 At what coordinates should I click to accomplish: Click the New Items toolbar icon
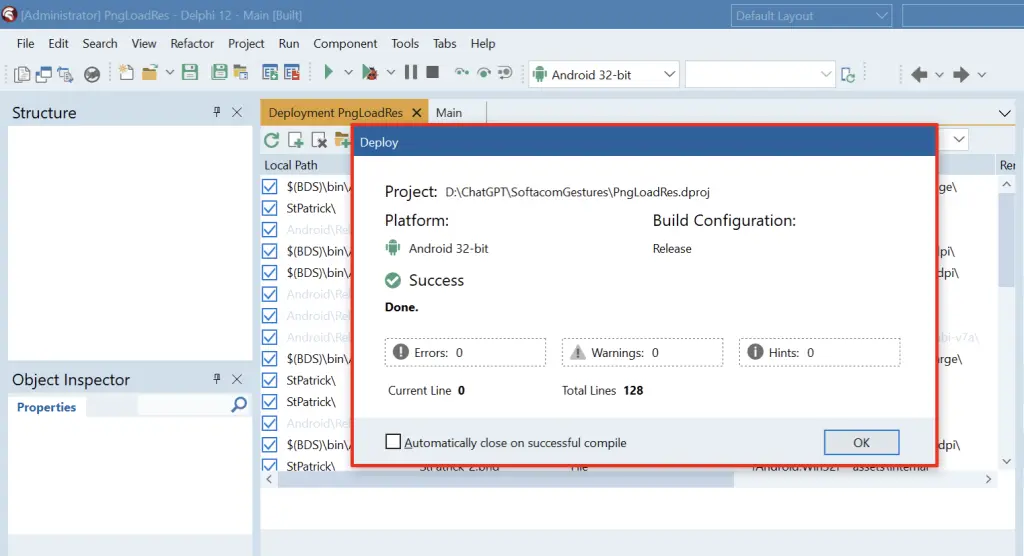tap(126, 73)
